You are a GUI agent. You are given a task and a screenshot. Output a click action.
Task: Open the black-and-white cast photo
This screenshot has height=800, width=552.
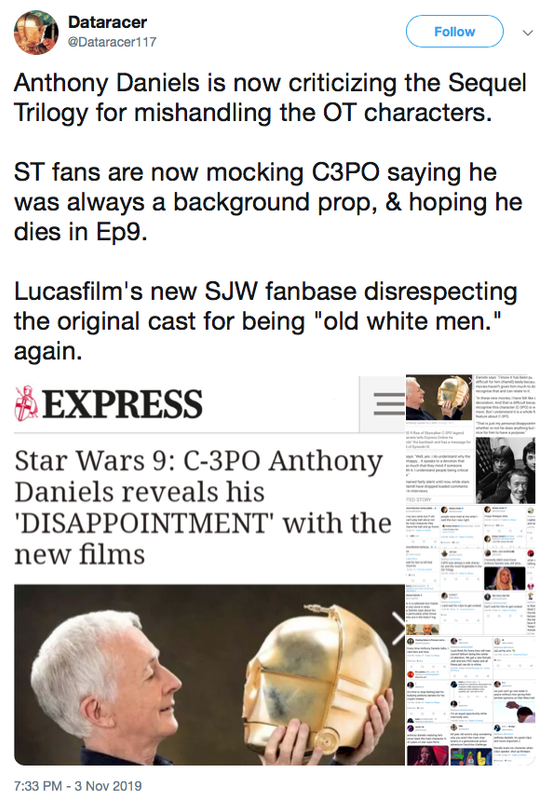pos(506,470)
